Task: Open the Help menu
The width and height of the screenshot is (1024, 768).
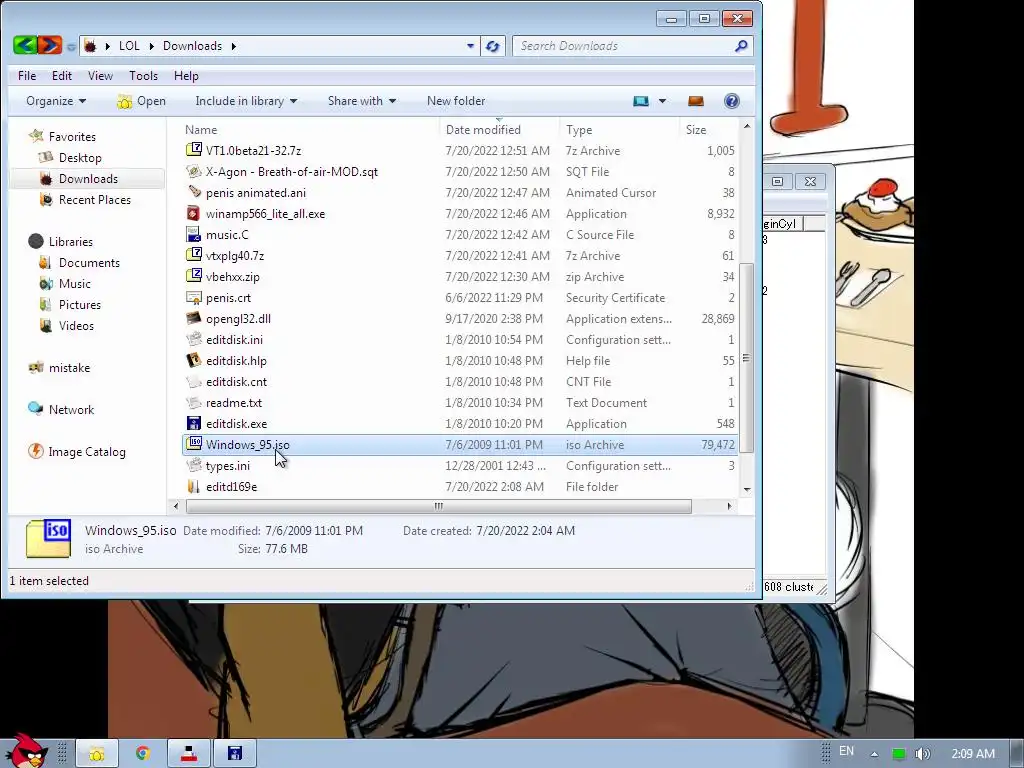Action: pyautogui.click(x=186, y=76)
